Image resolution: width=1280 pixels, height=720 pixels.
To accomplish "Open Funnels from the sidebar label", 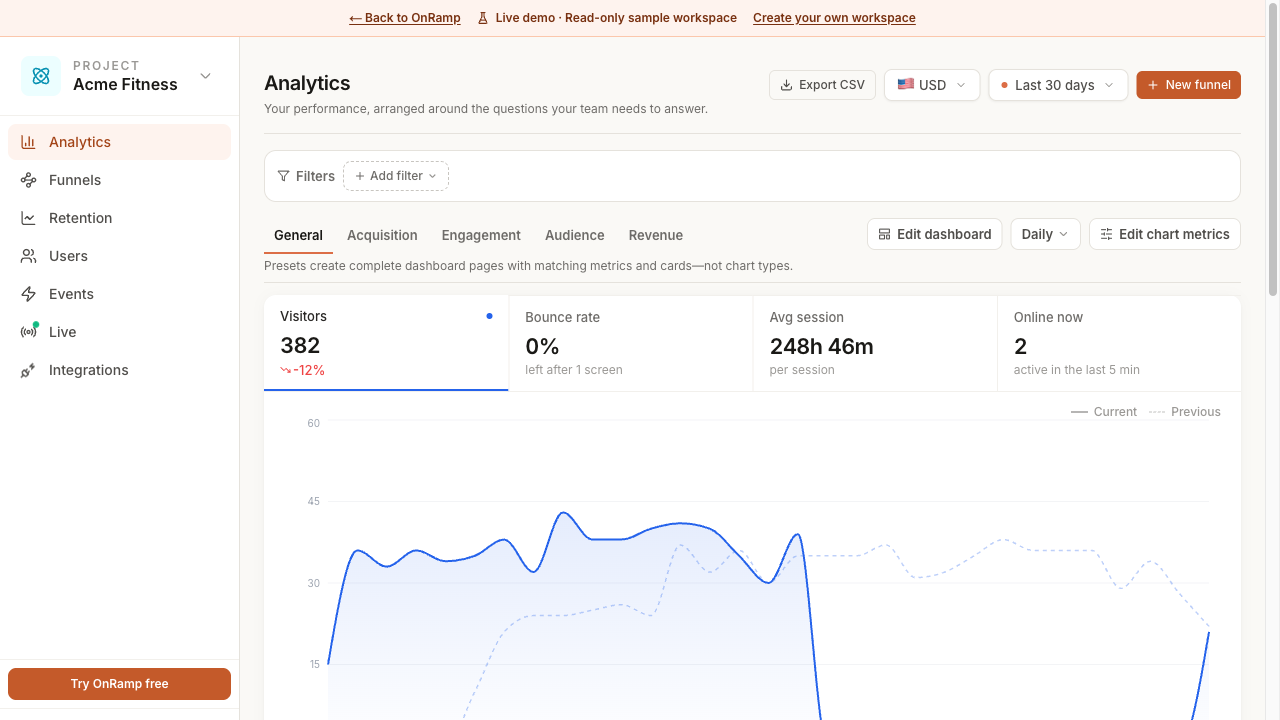I will (75, 180).
